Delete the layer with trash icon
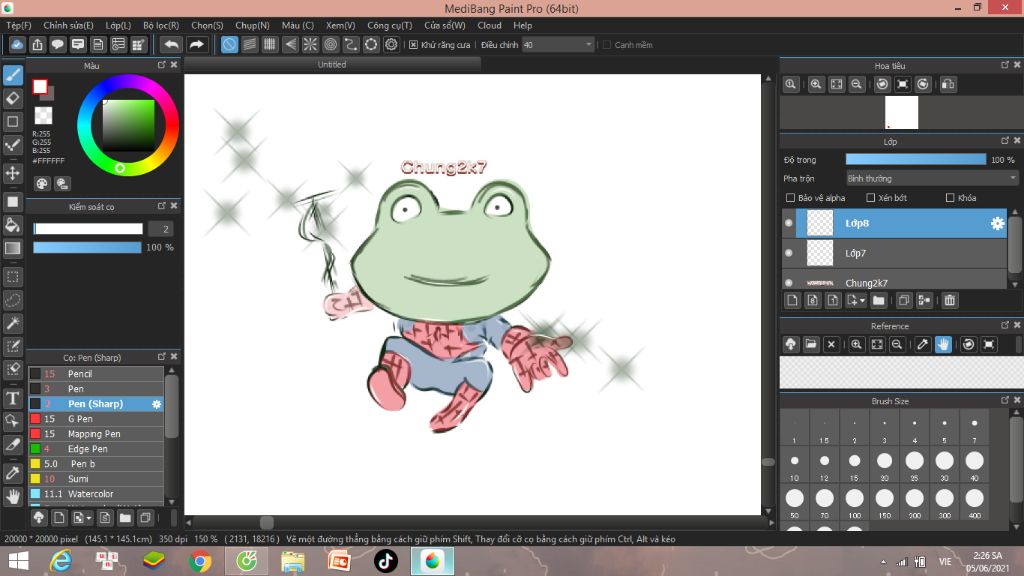 950,300
